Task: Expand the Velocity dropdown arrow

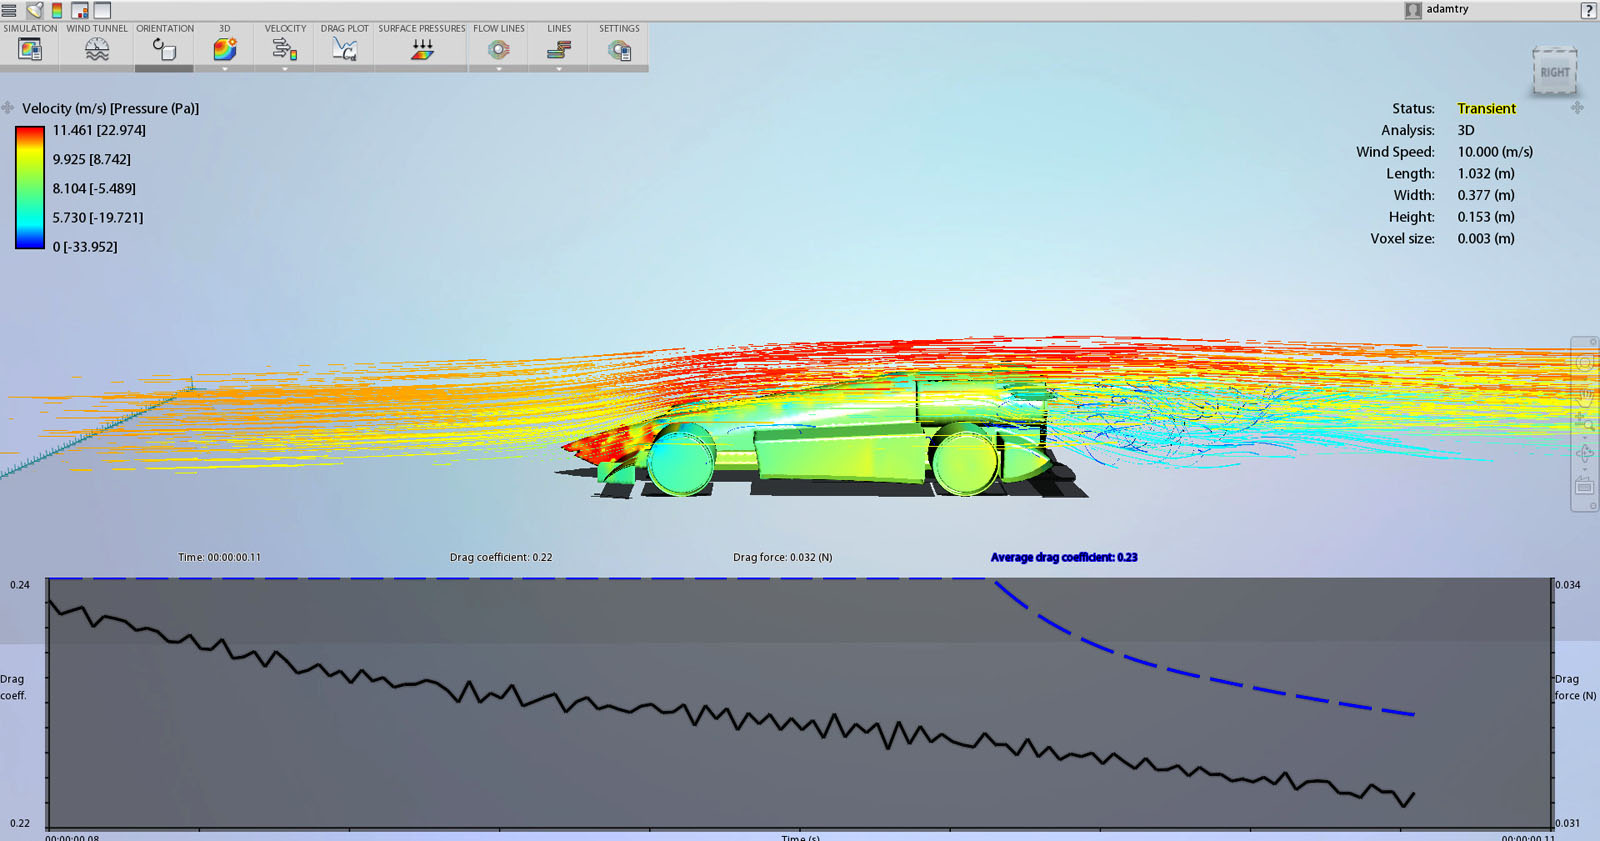Action: pos(285,69)
